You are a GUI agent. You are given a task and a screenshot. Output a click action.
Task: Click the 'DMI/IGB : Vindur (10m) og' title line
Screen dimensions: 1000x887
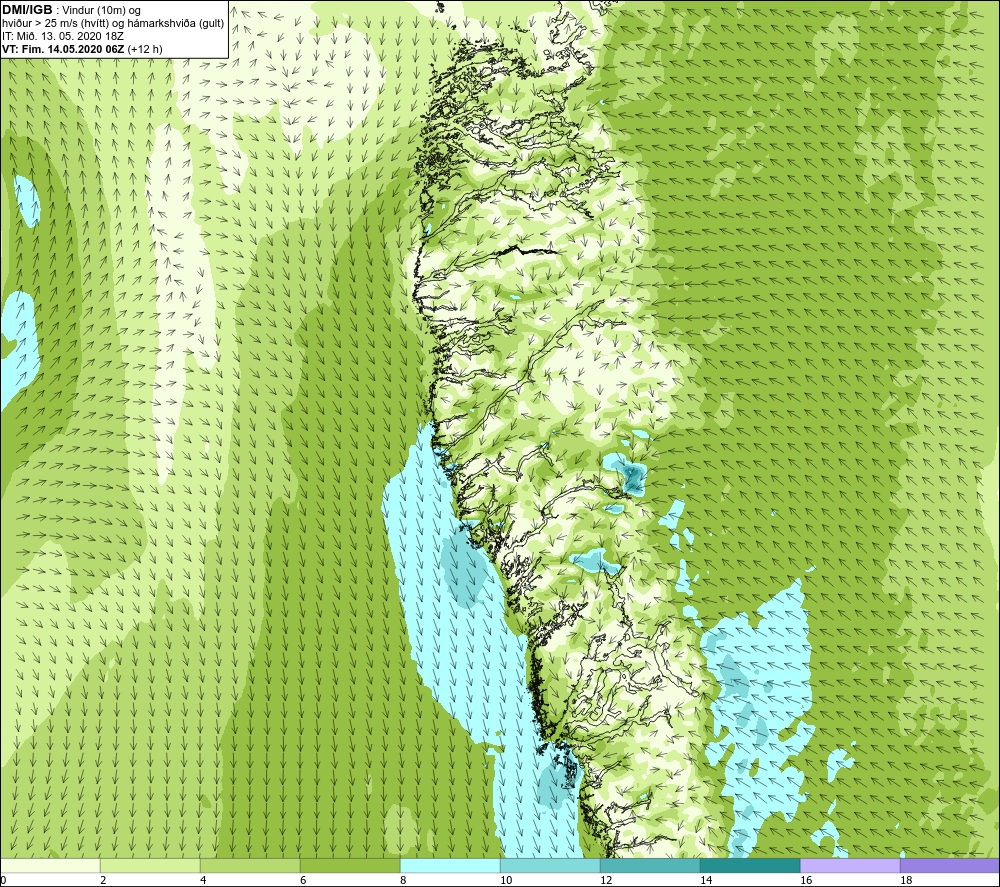[72, 10]
